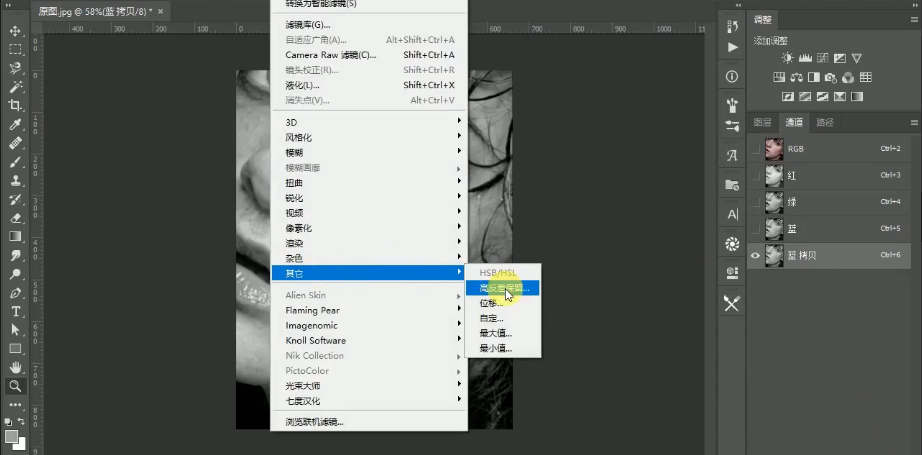The image size is (922, 455).
Task: Click Camera Raw 滤镜 menu entry
Action: pos(369,55)
